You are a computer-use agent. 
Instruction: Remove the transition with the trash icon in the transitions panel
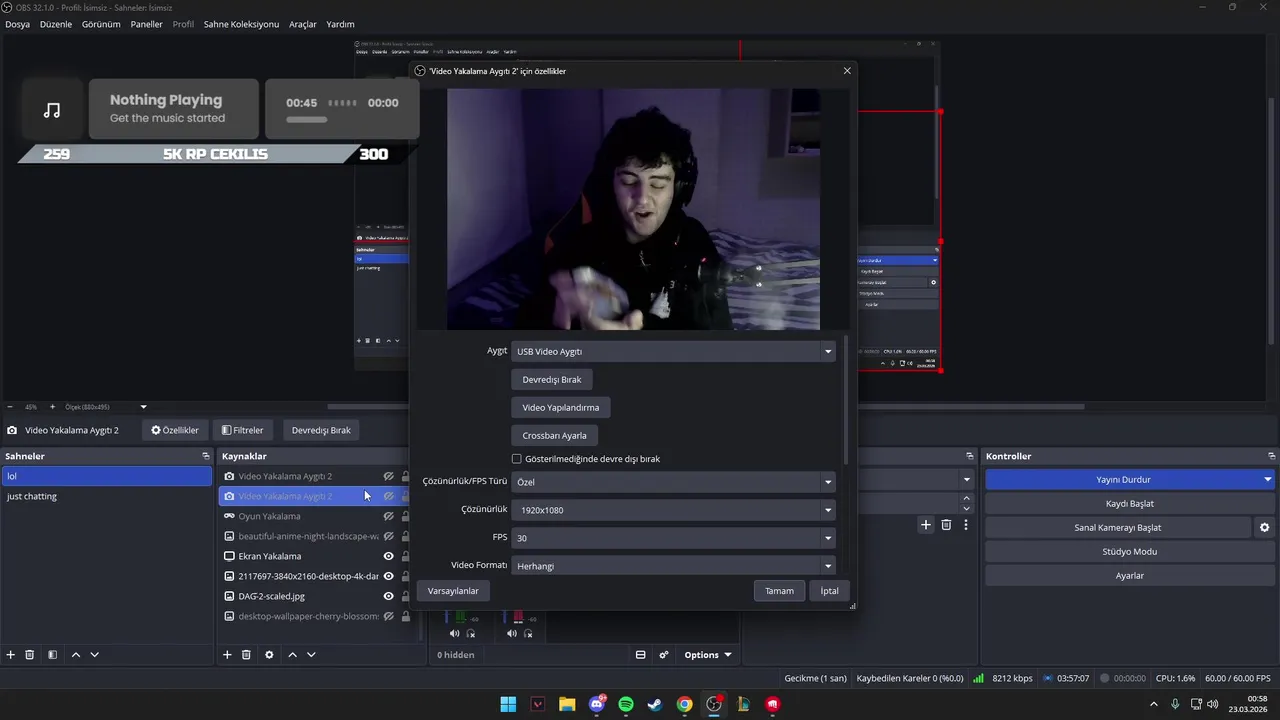pyautogui.click(x=946, y=525)
